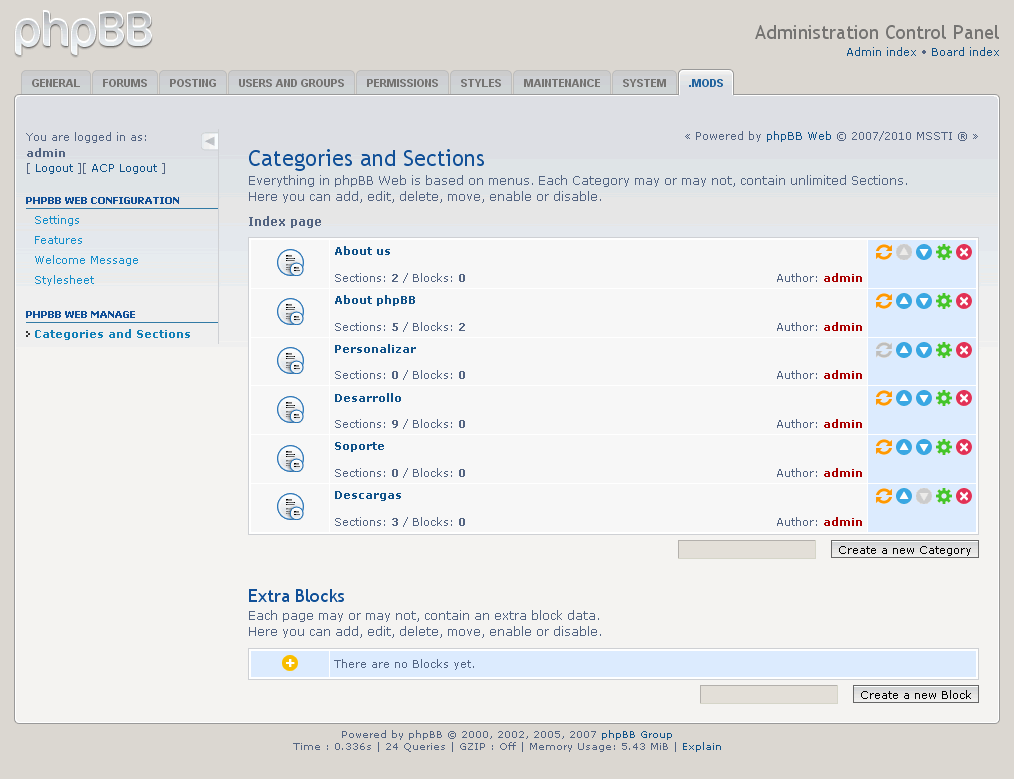The height and width of the screenshot is (779, 1014).
Task: Focus the new block name field
Action: coord(769,694)
